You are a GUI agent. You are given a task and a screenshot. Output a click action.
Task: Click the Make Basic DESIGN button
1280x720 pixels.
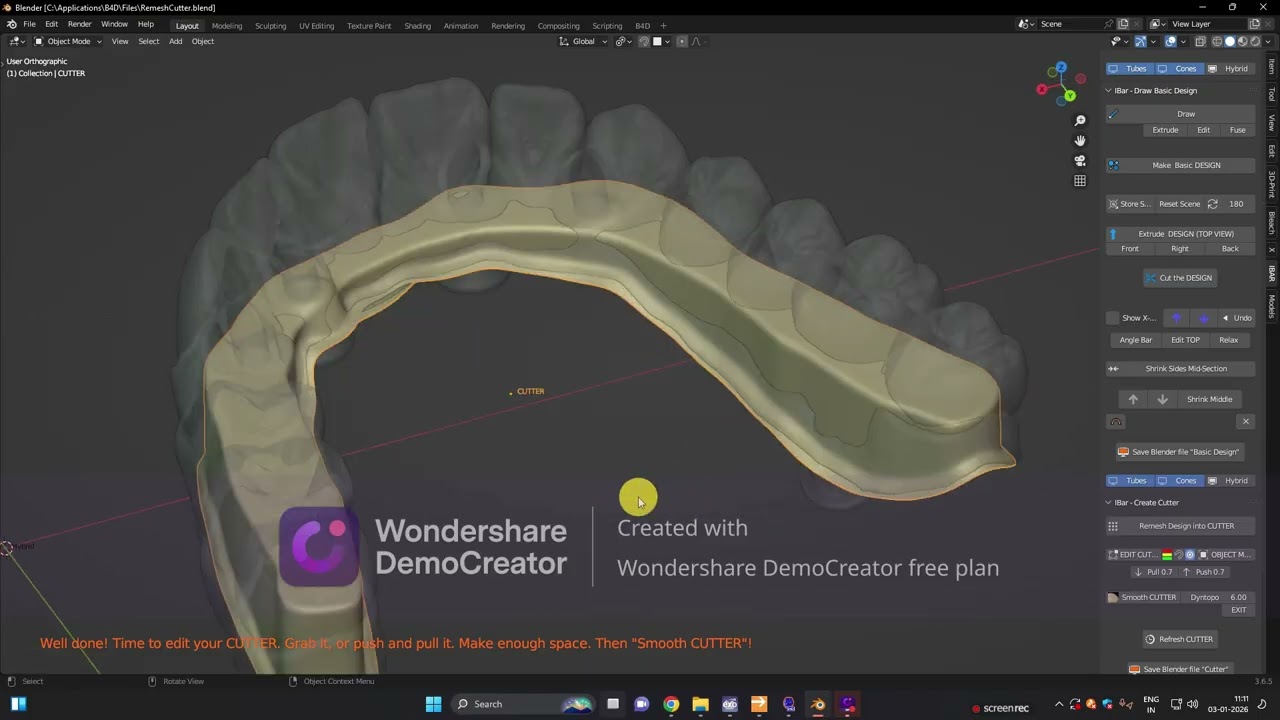coord(1180,165)
